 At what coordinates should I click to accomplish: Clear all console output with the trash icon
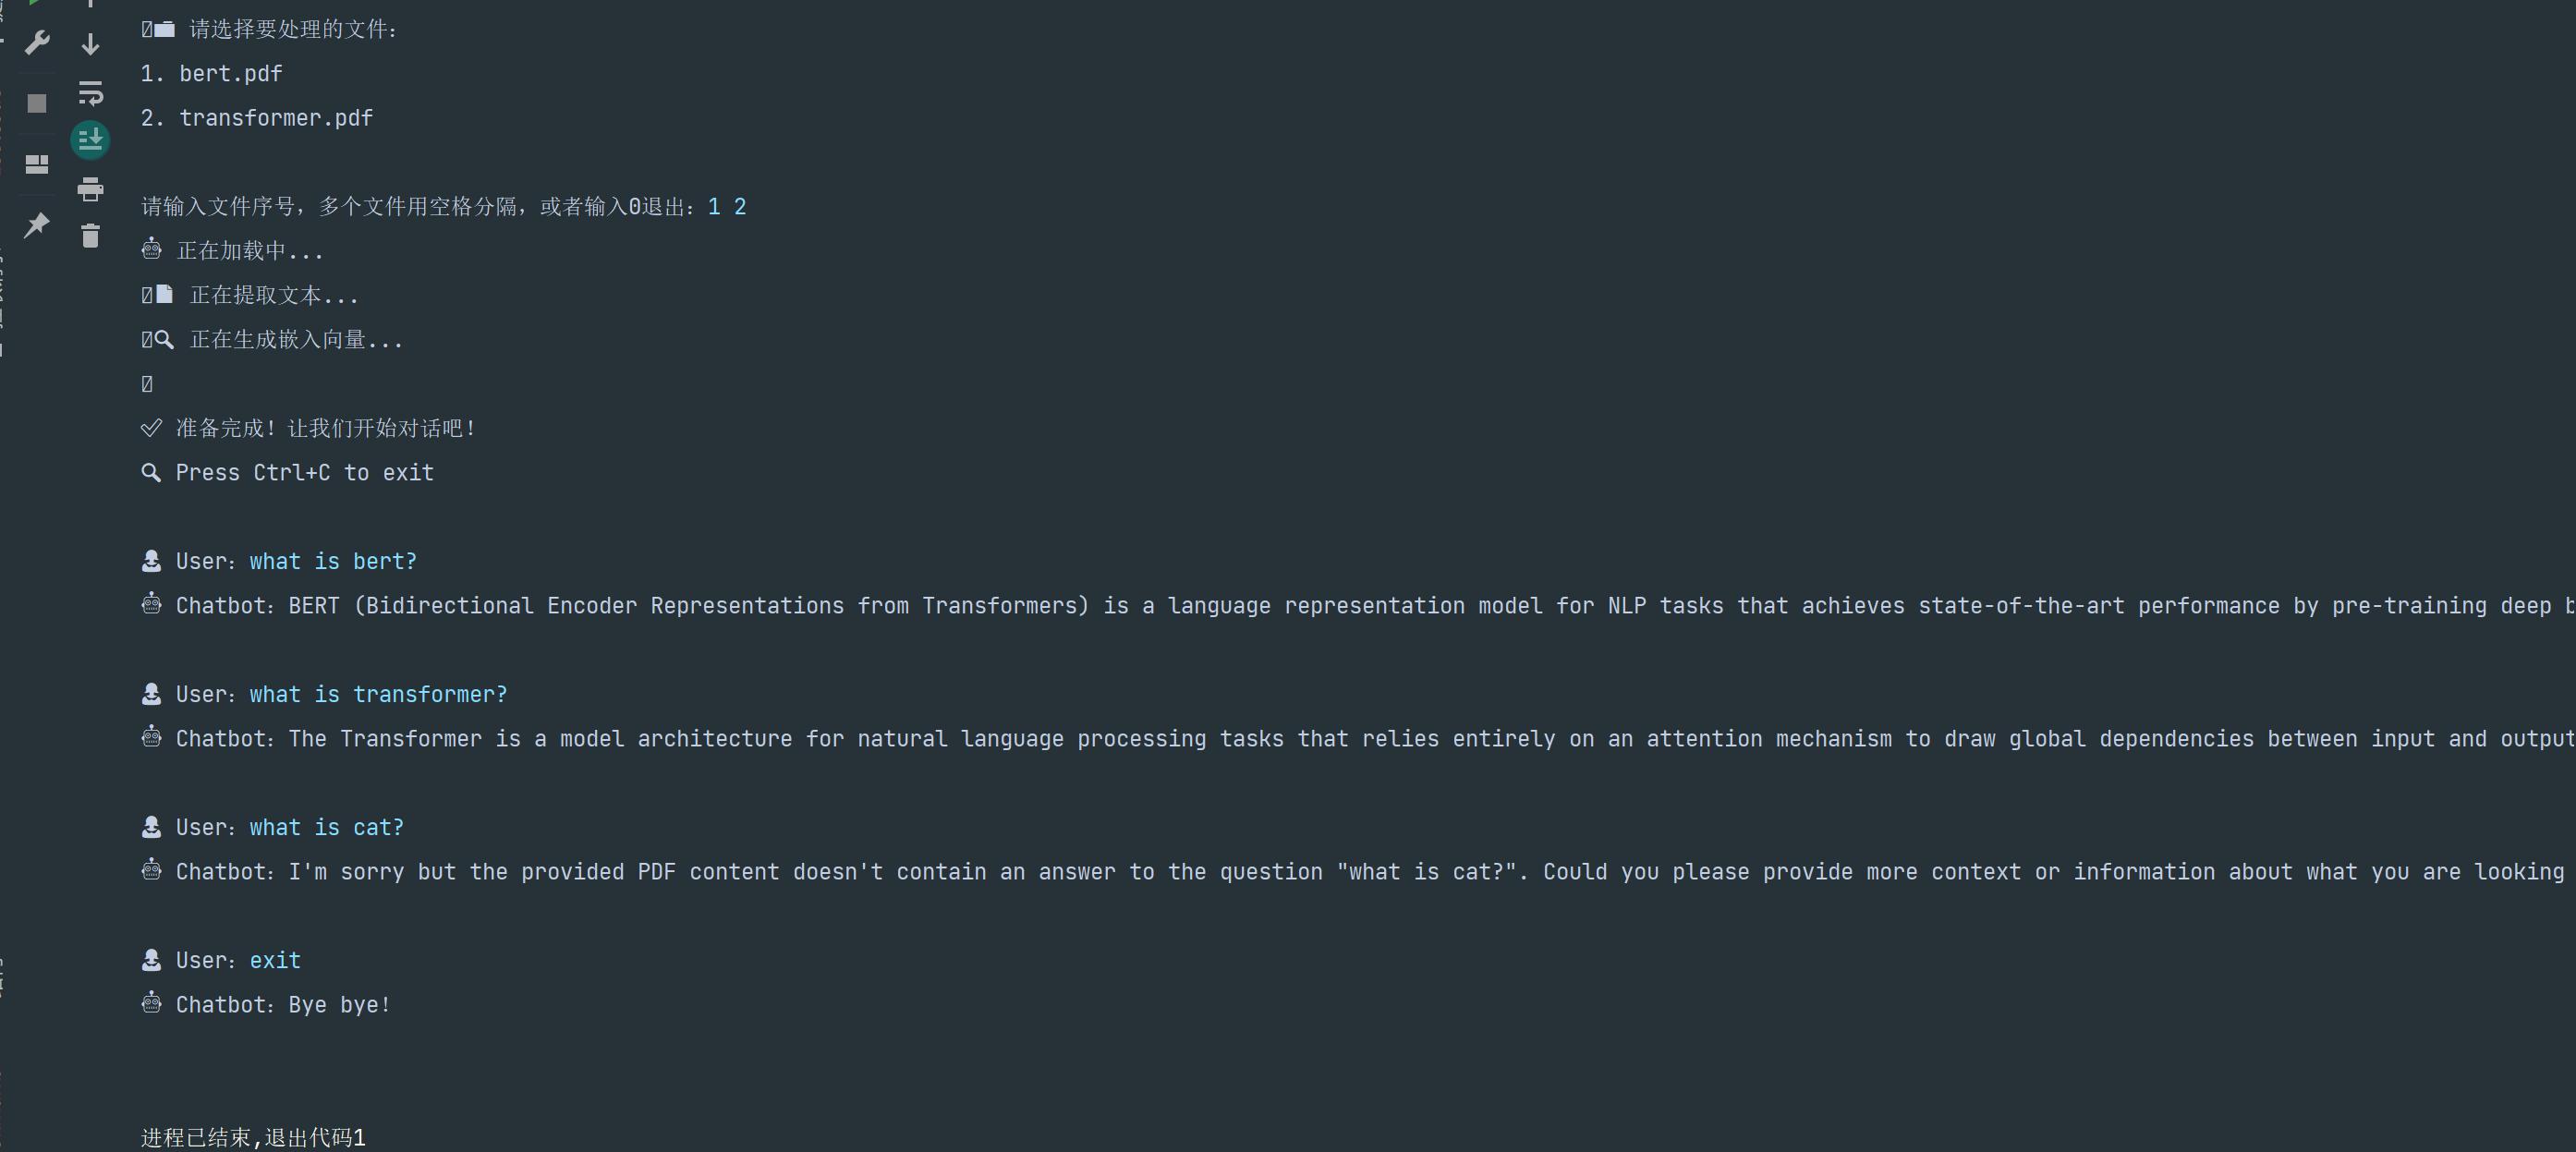click(x=90, y=235)
